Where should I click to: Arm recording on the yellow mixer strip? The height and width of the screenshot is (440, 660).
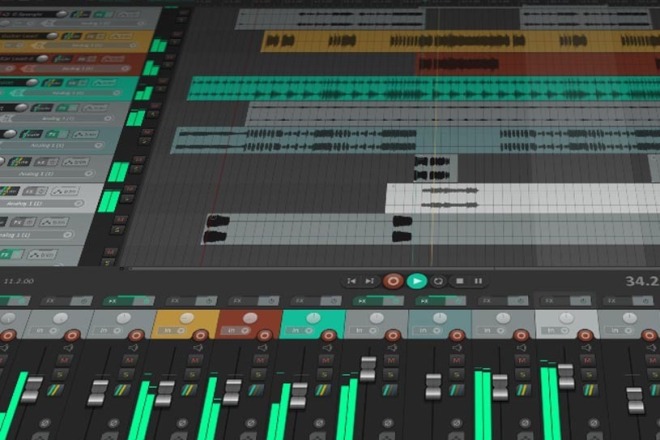(200, 336)
